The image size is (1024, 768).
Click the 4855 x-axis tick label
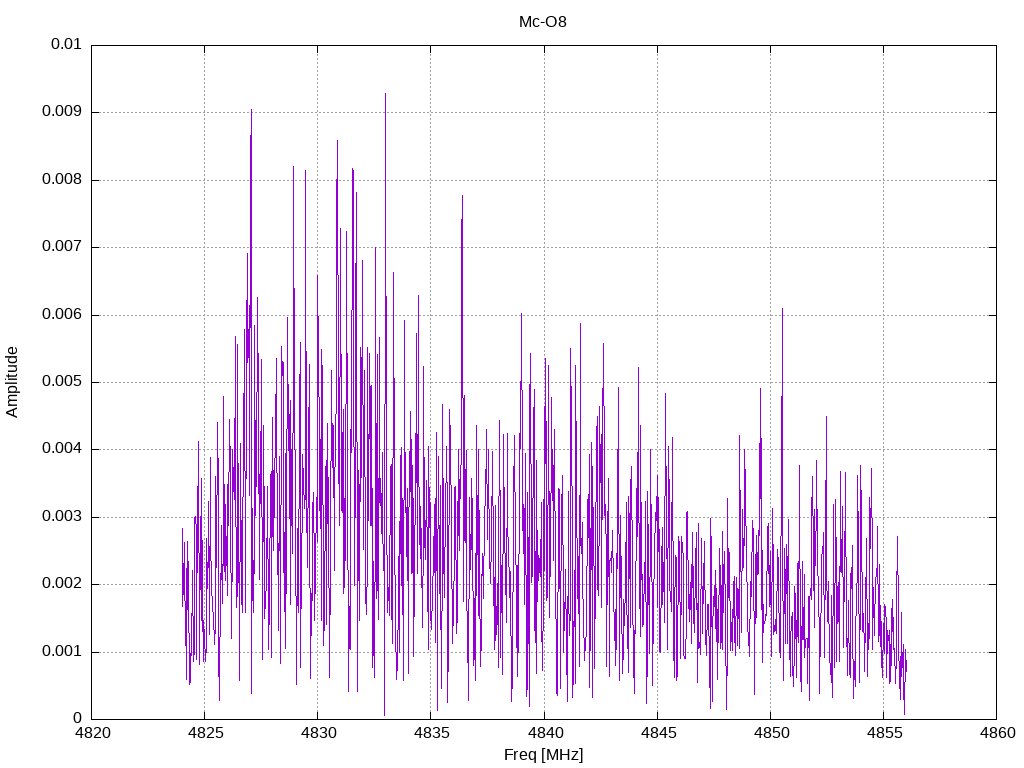pos(884,733)
